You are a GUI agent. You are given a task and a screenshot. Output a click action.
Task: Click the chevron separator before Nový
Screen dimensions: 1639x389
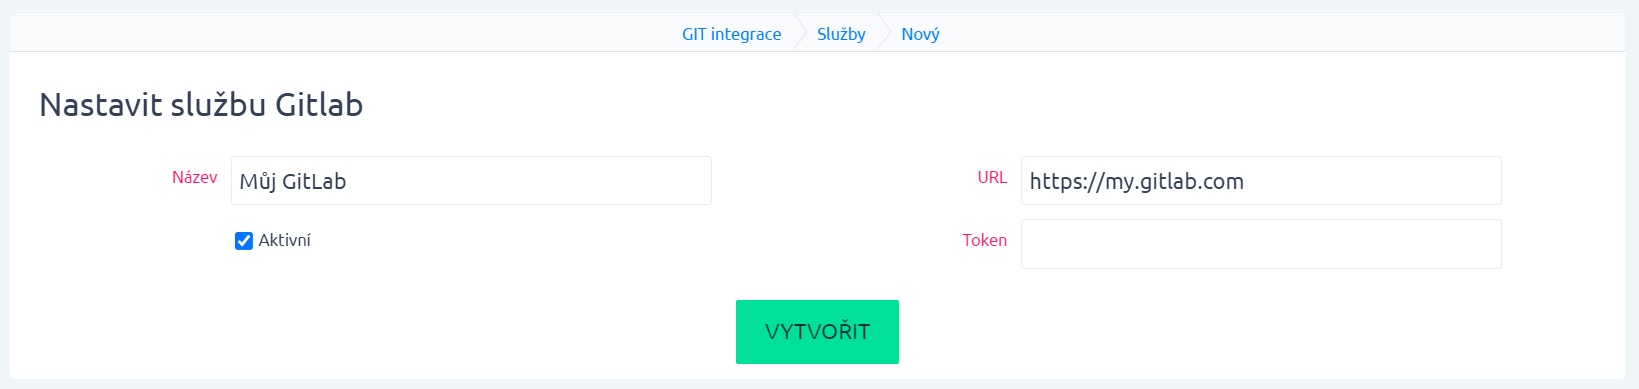coord(884,34)
